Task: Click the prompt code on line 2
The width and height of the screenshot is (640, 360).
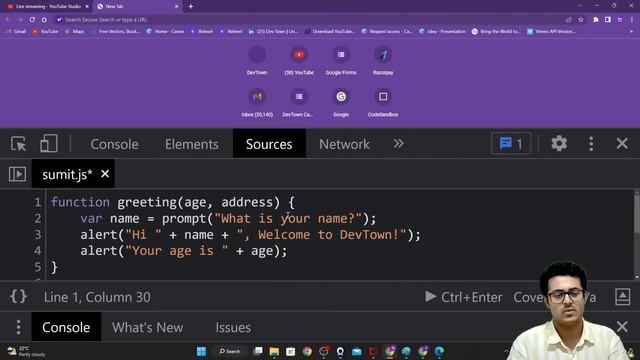Action: coord(228,218)
